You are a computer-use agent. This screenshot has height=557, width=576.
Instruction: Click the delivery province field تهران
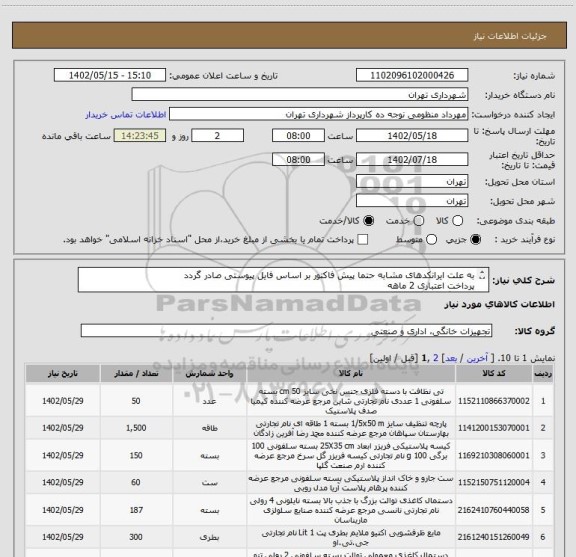[x=412, y=182]
